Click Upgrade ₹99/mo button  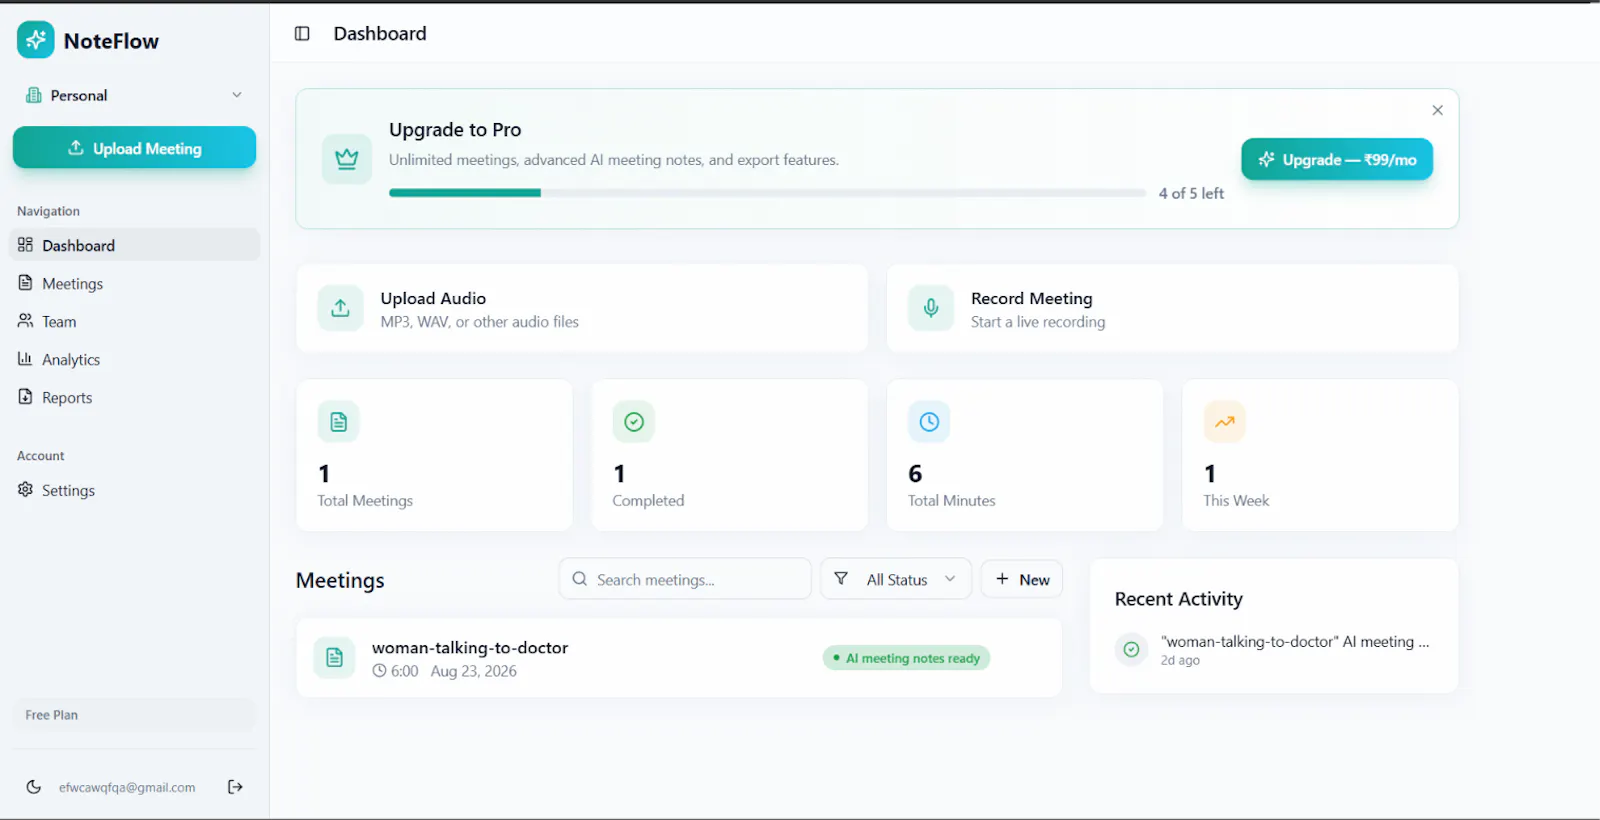click(x=1337, y=159)
